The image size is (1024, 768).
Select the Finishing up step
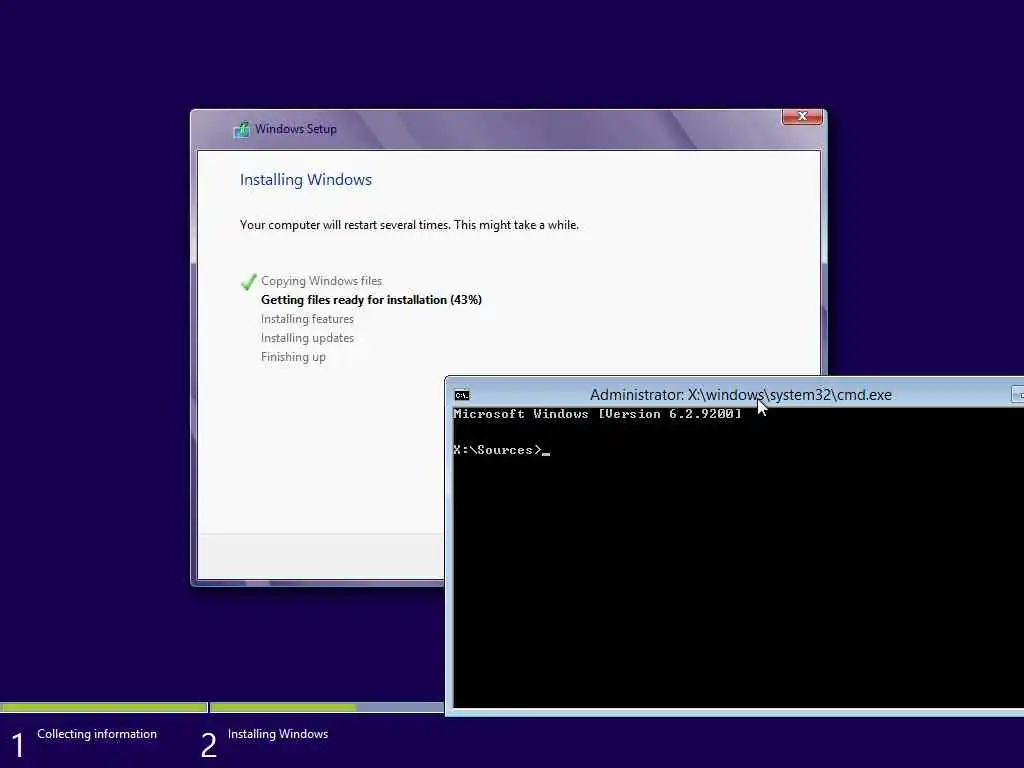point(293,357)
